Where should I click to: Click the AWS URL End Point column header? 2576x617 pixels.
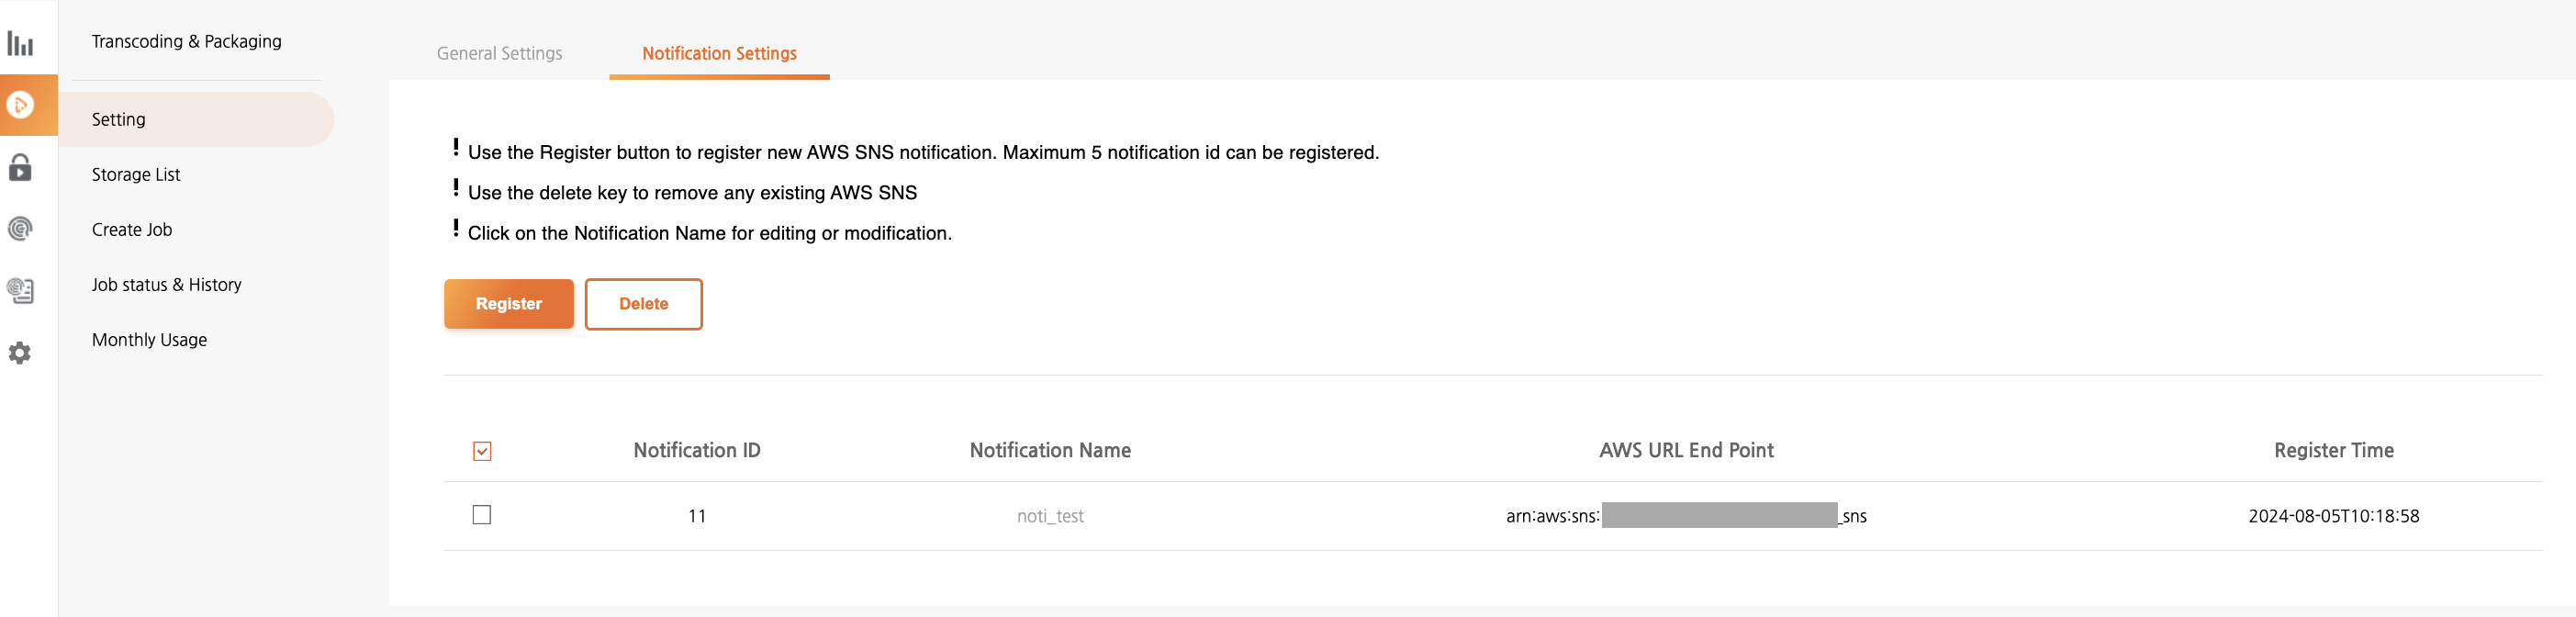[x=1686, y=450]
